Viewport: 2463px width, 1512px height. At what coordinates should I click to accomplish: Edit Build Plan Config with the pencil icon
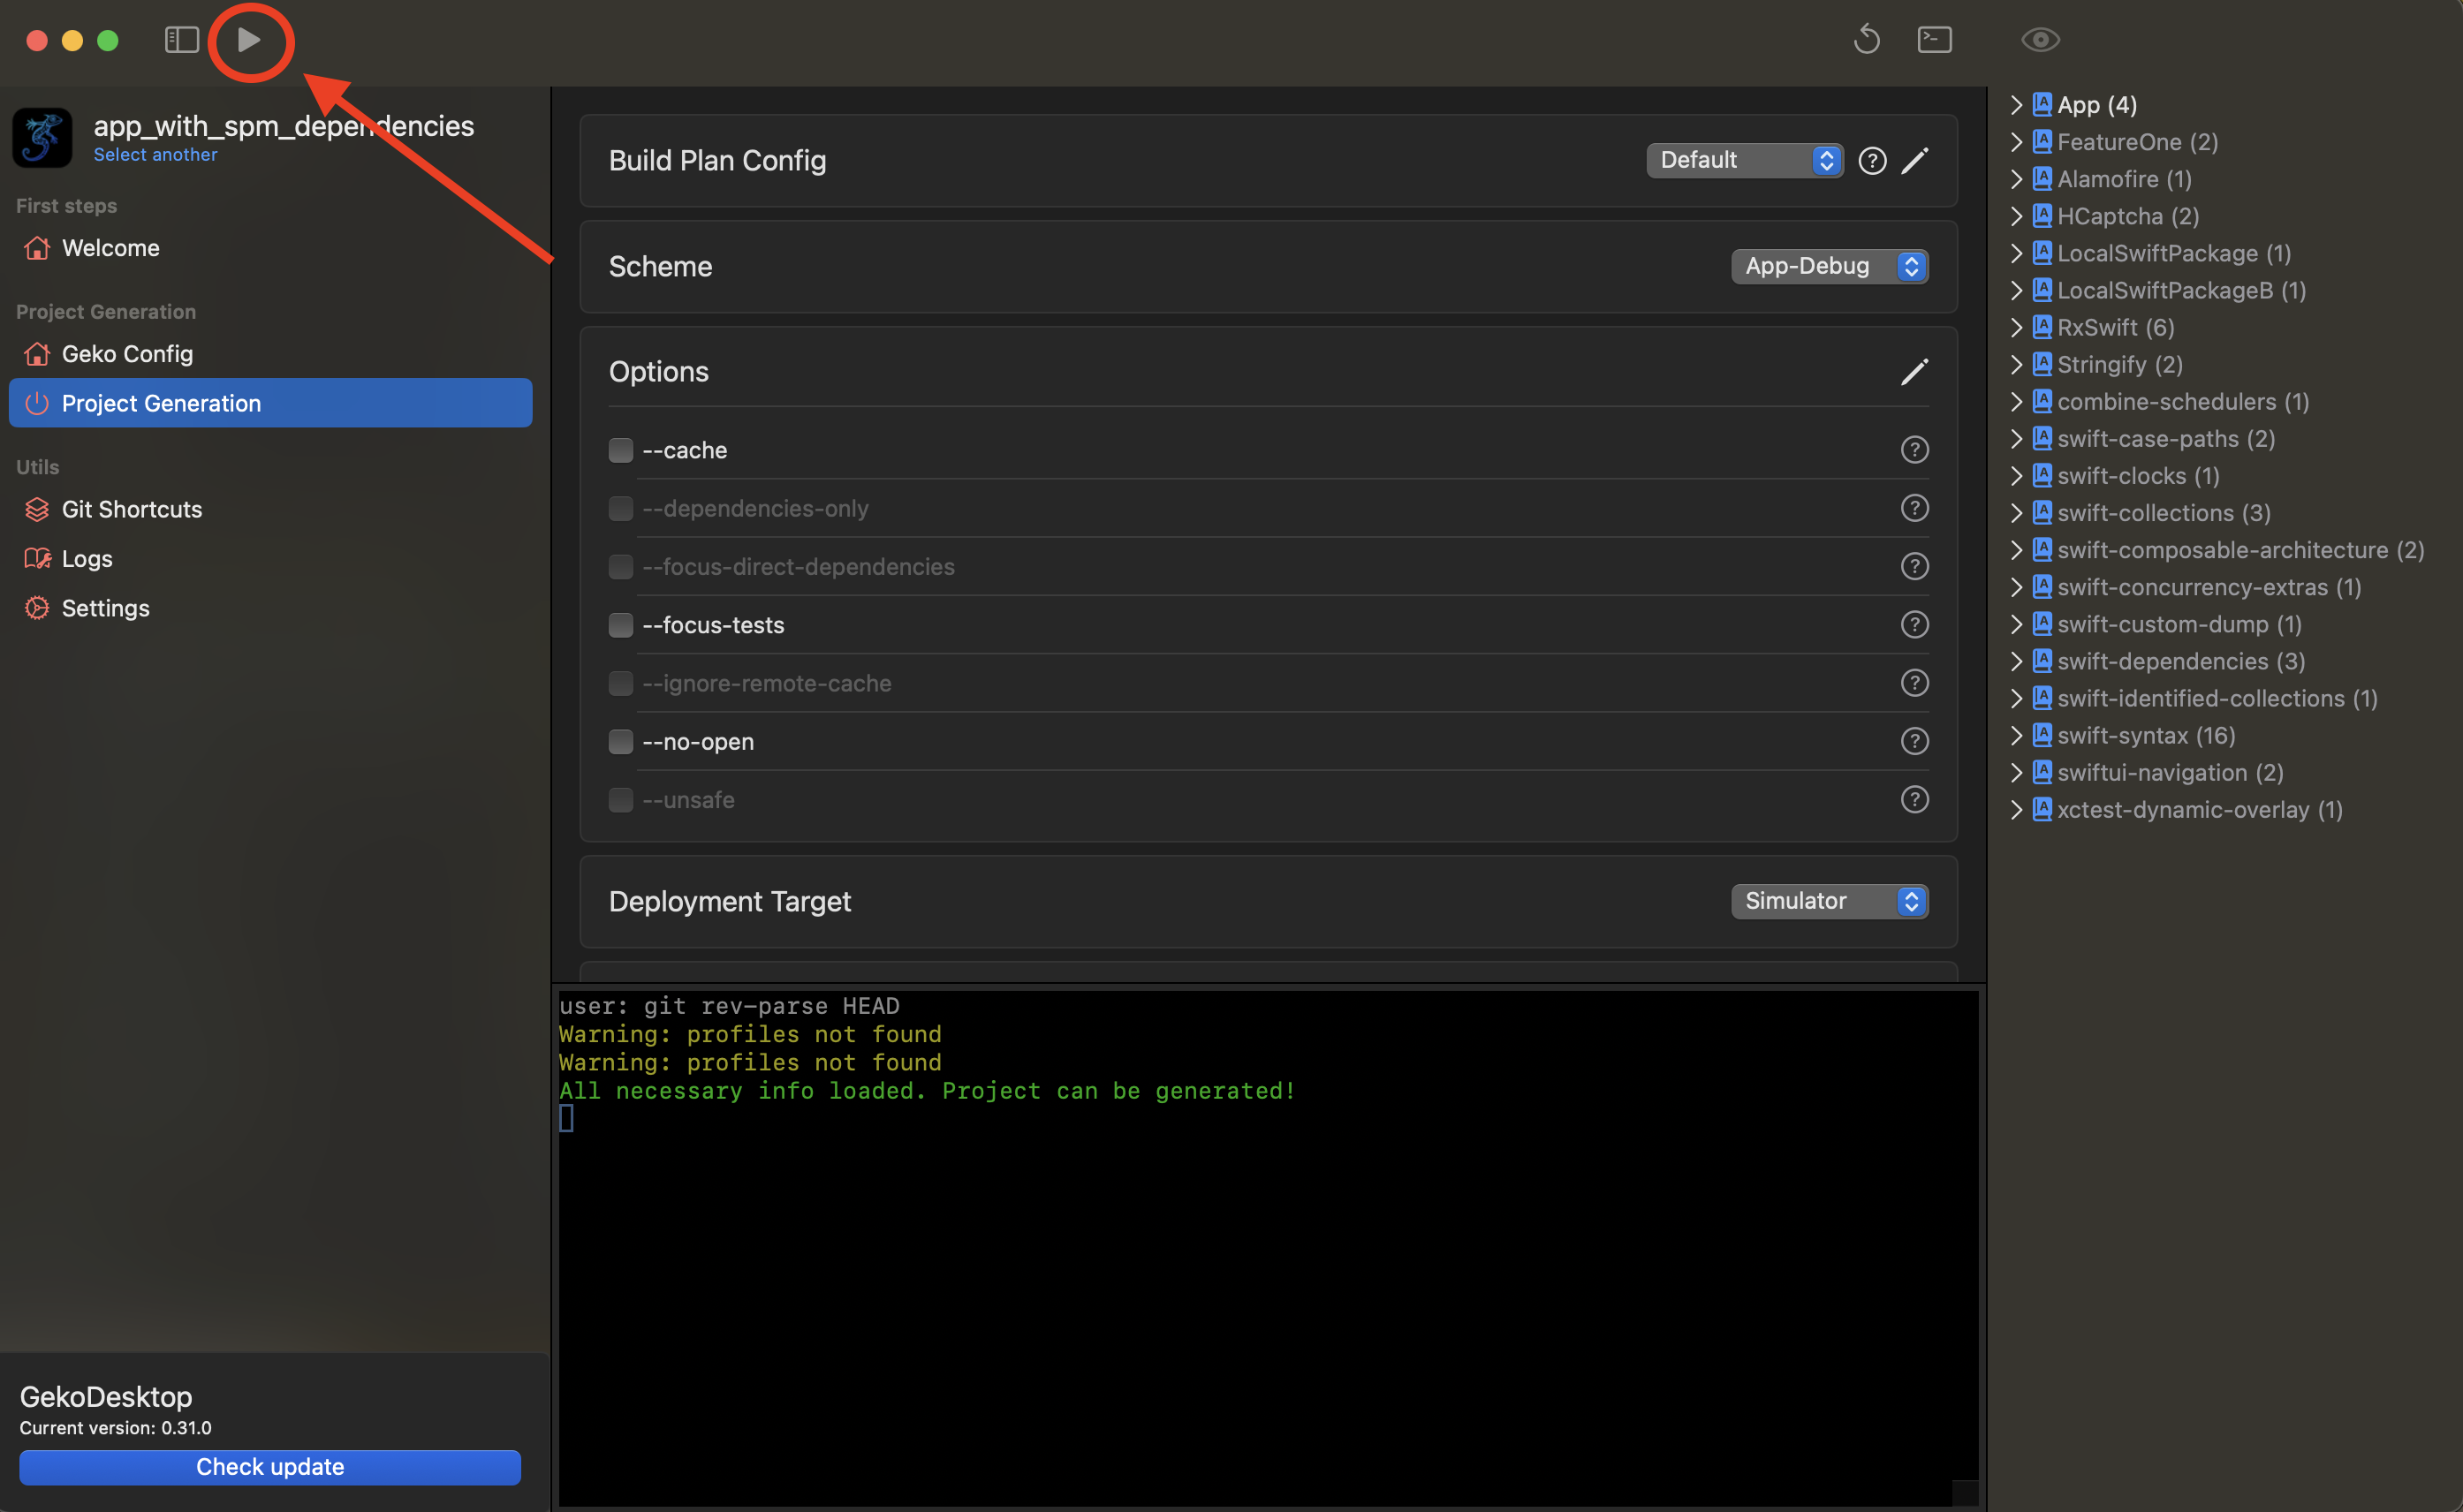(x=1914, y=161)
